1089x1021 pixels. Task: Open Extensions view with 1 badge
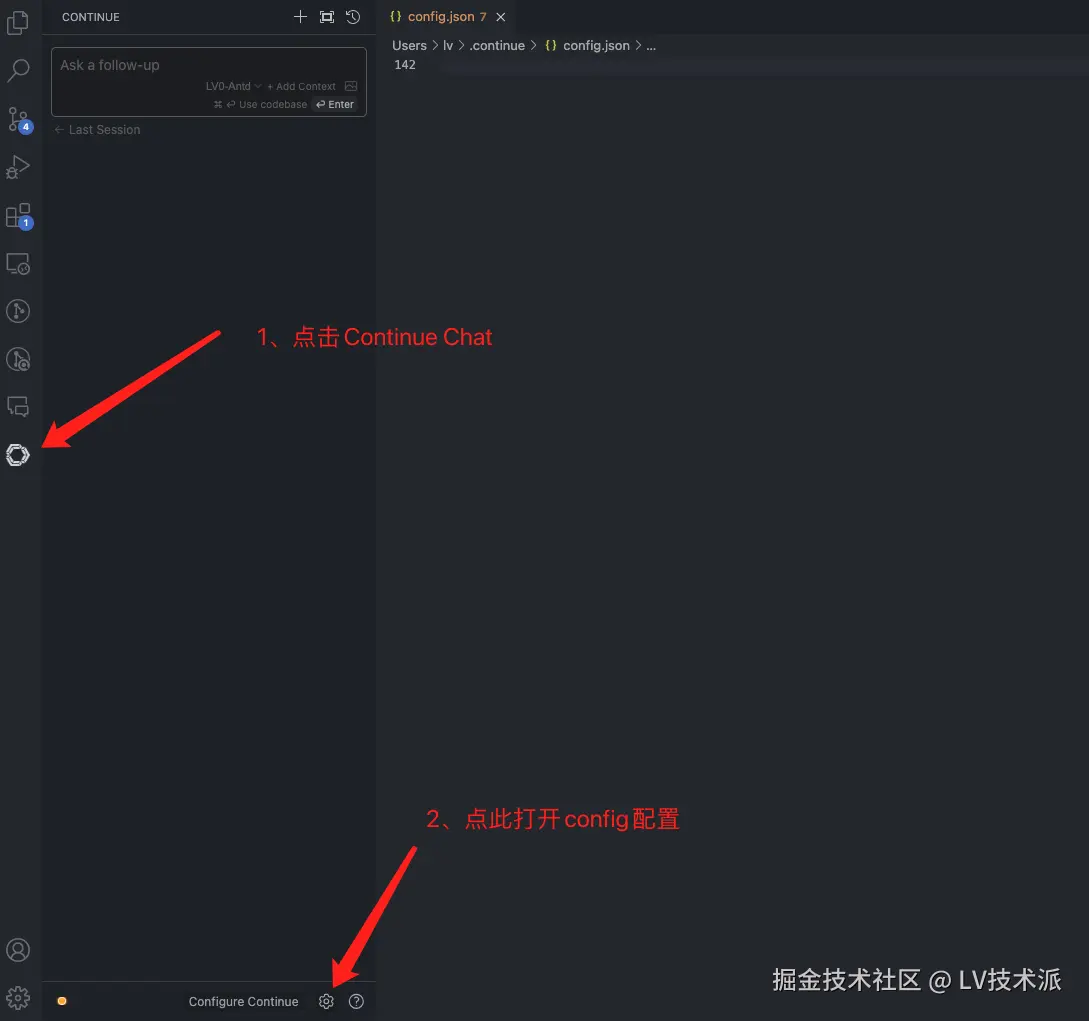tap(19, 216)
